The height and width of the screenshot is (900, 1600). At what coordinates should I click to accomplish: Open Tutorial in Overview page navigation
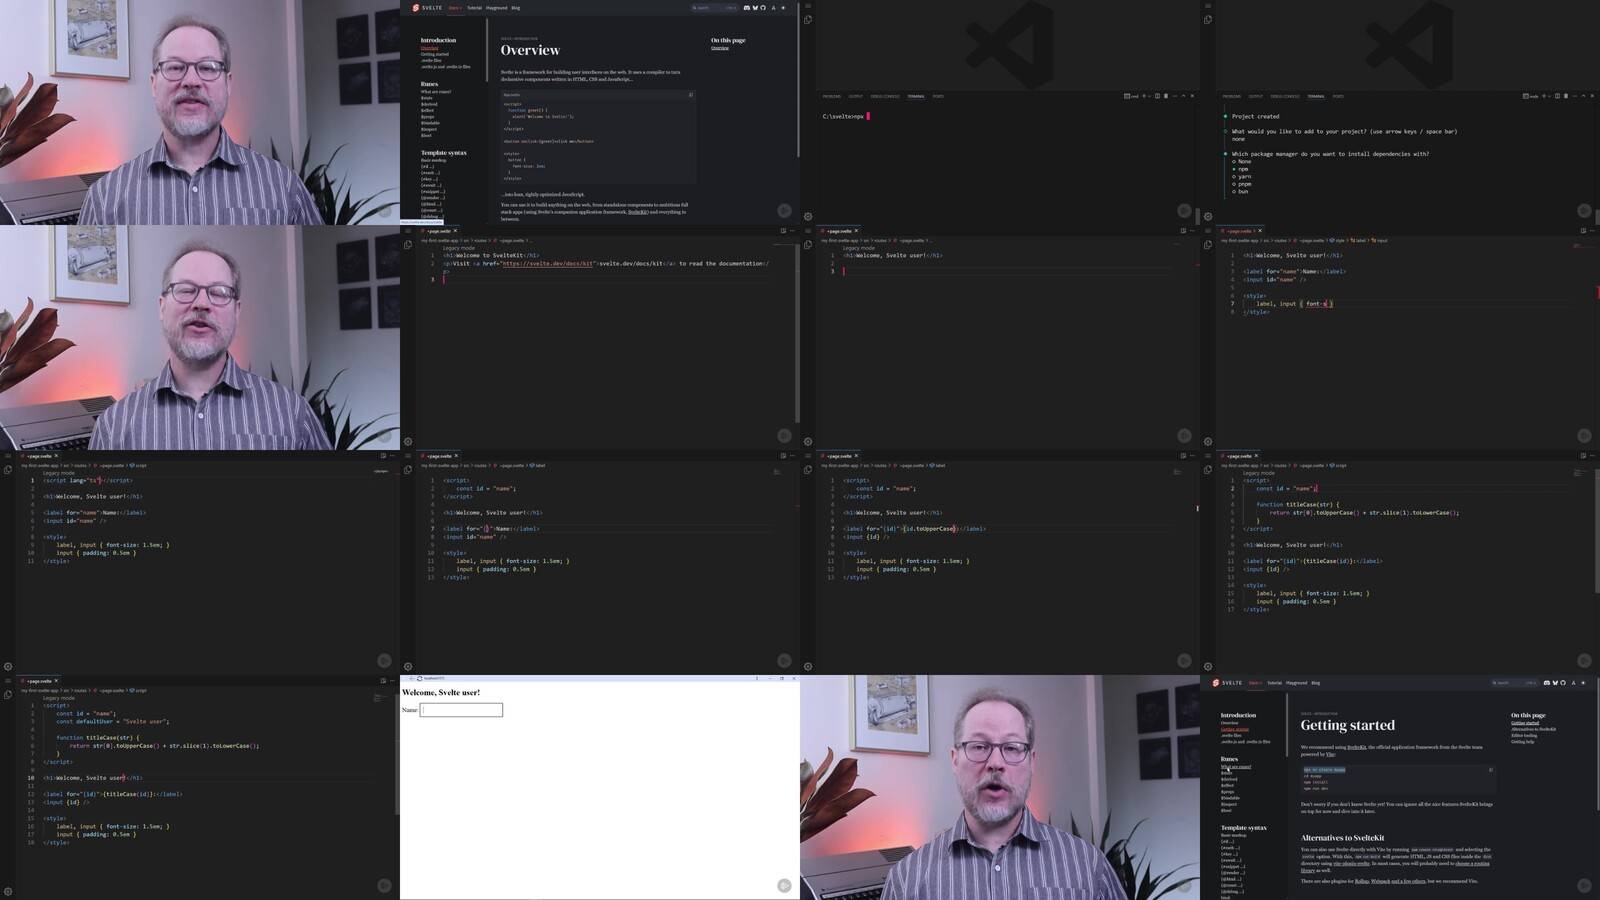pyautogui.click(x=474, y=8)
